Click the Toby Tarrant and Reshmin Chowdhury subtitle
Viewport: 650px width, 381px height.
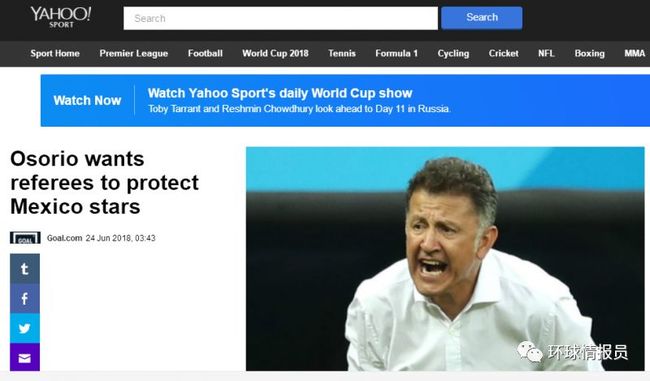299,109
